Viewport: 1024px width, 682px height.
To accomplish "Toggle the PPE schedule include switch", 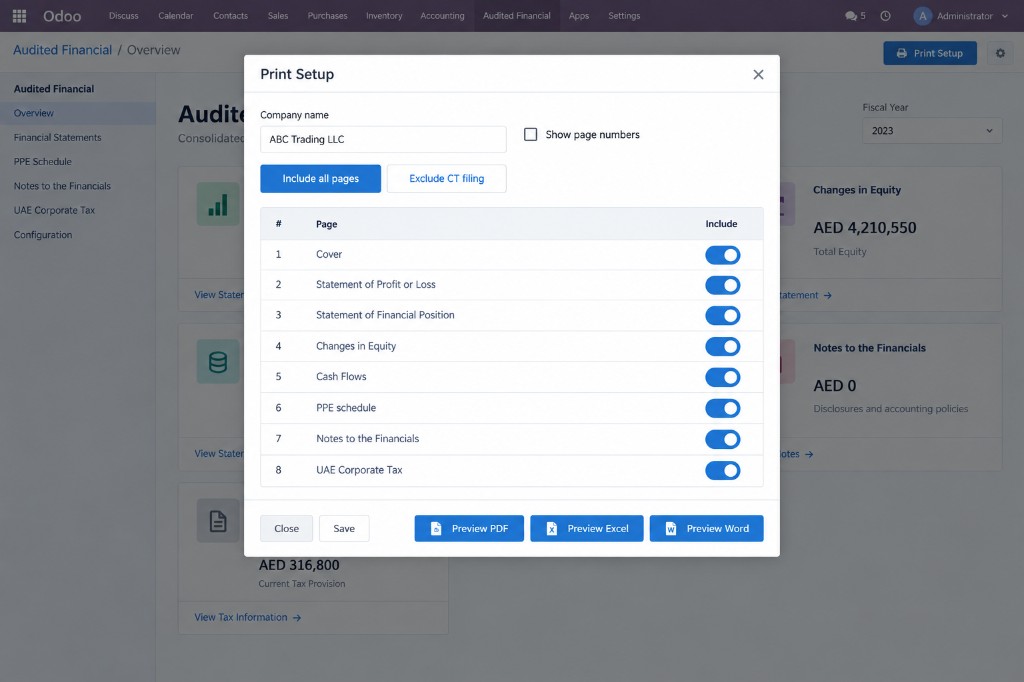I will [x=722, y=408].
